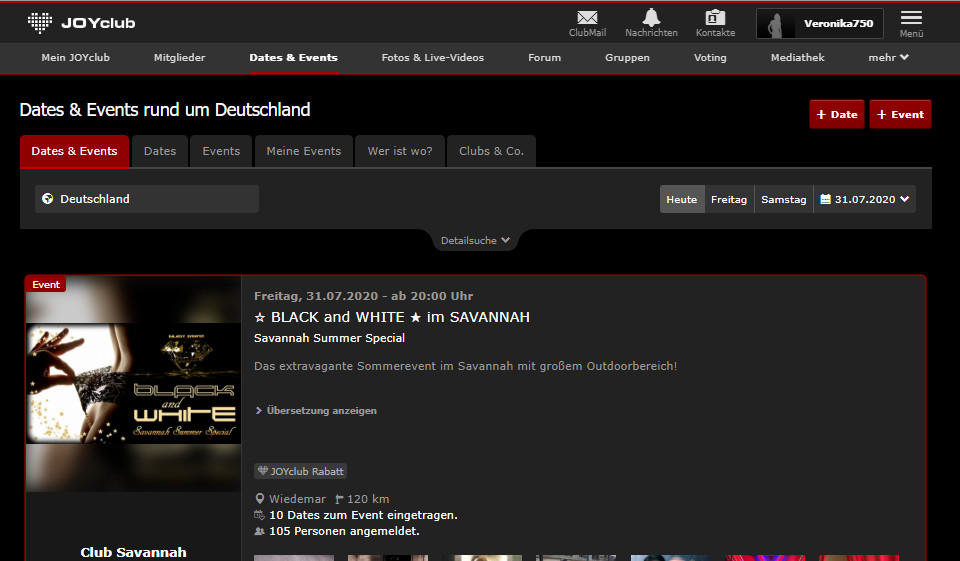
Task: Expand the Detailsuche panel
Action: click(x=475, y=240)
